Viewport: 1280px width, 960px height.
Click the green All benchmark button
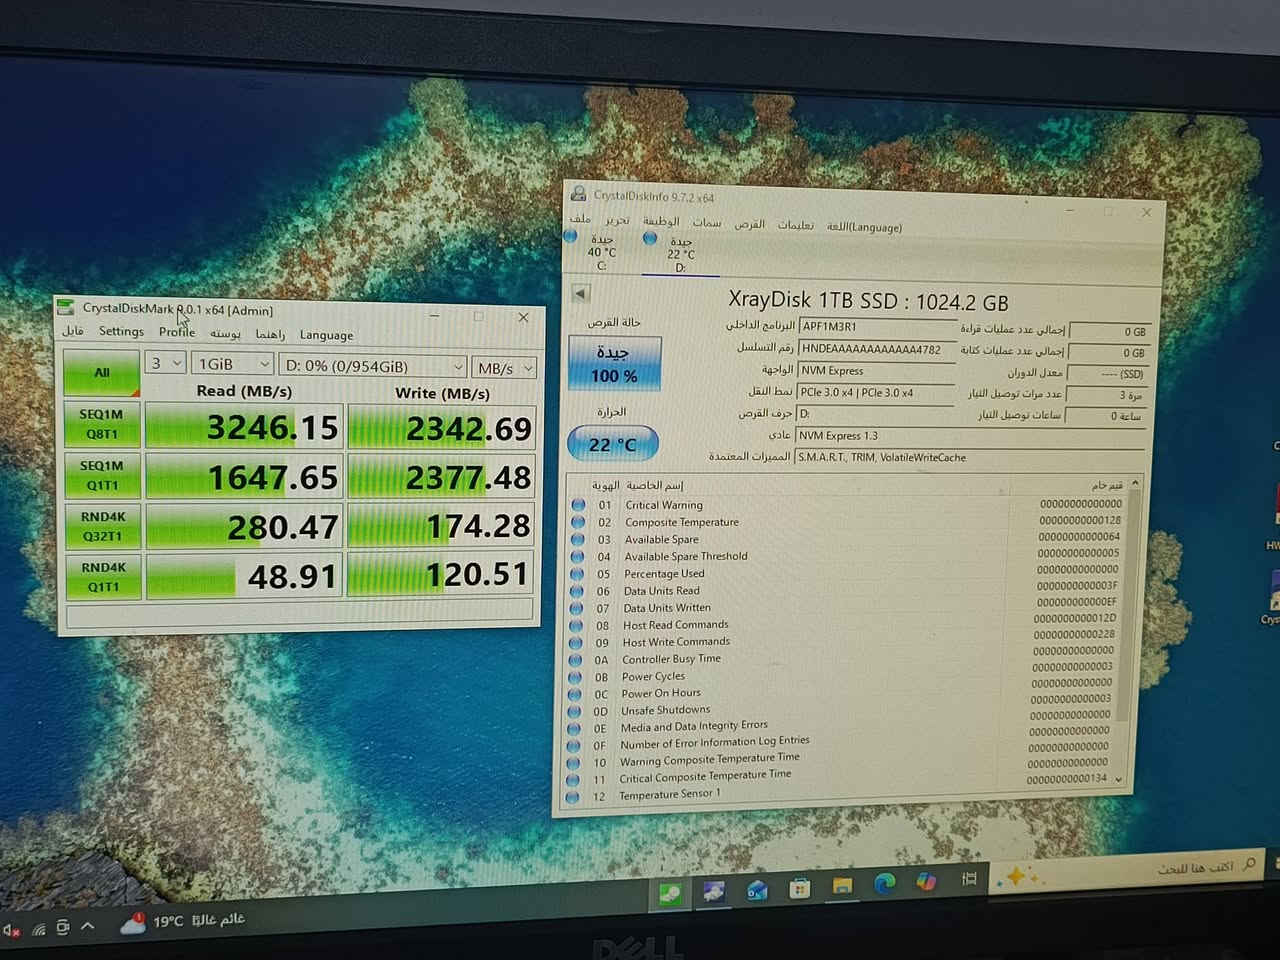[x=101, y=373]
